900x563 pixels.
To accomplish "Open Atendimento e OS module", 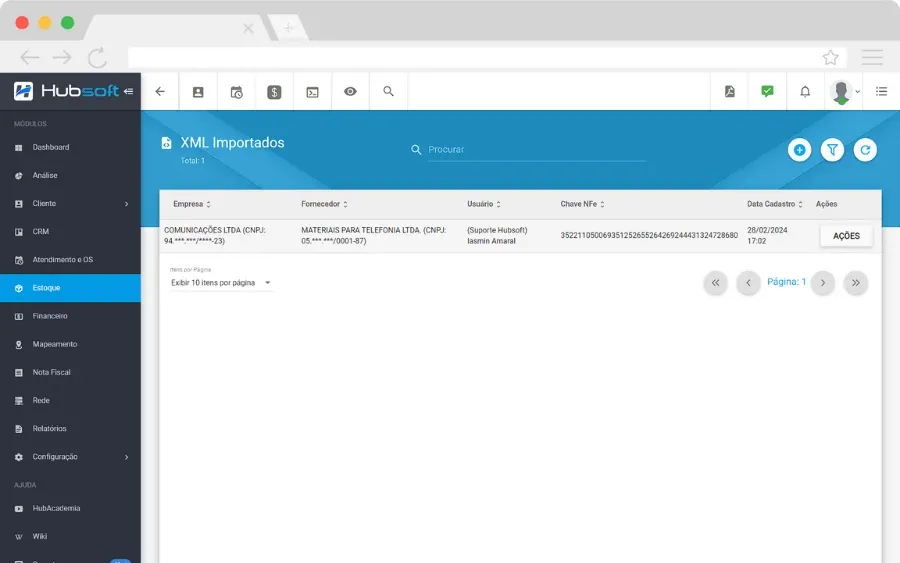I will tap(70, 260).
